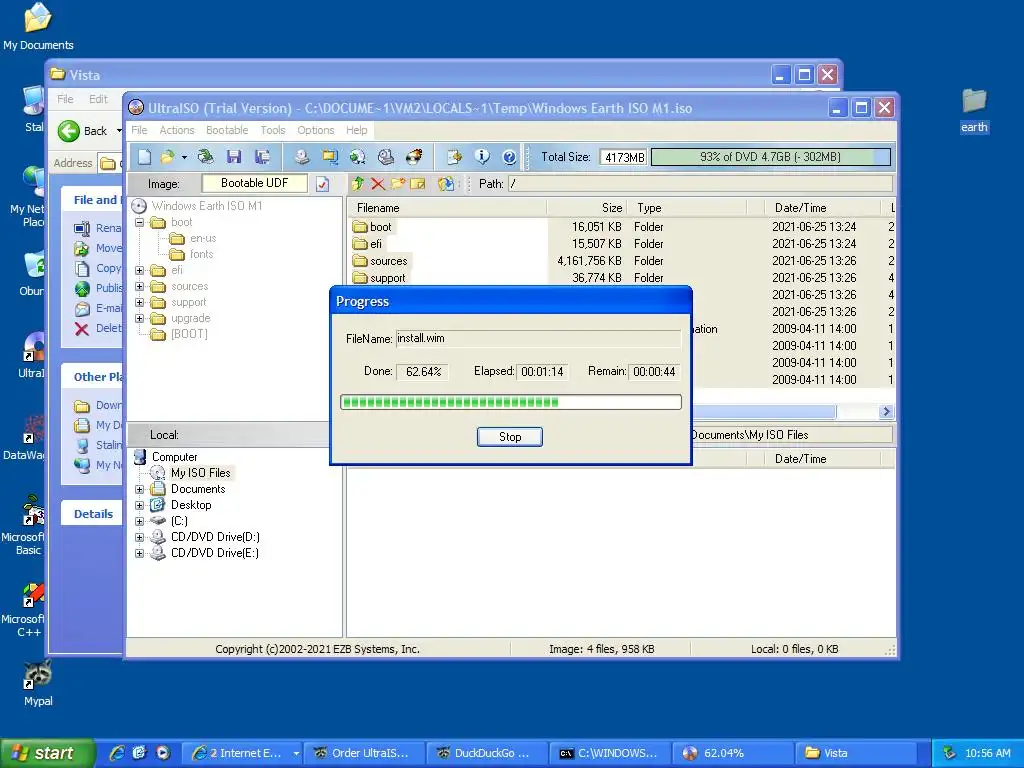Click the Make CD/DVD Image icon
Screen dimensions: 1024x768
(302, 157)
